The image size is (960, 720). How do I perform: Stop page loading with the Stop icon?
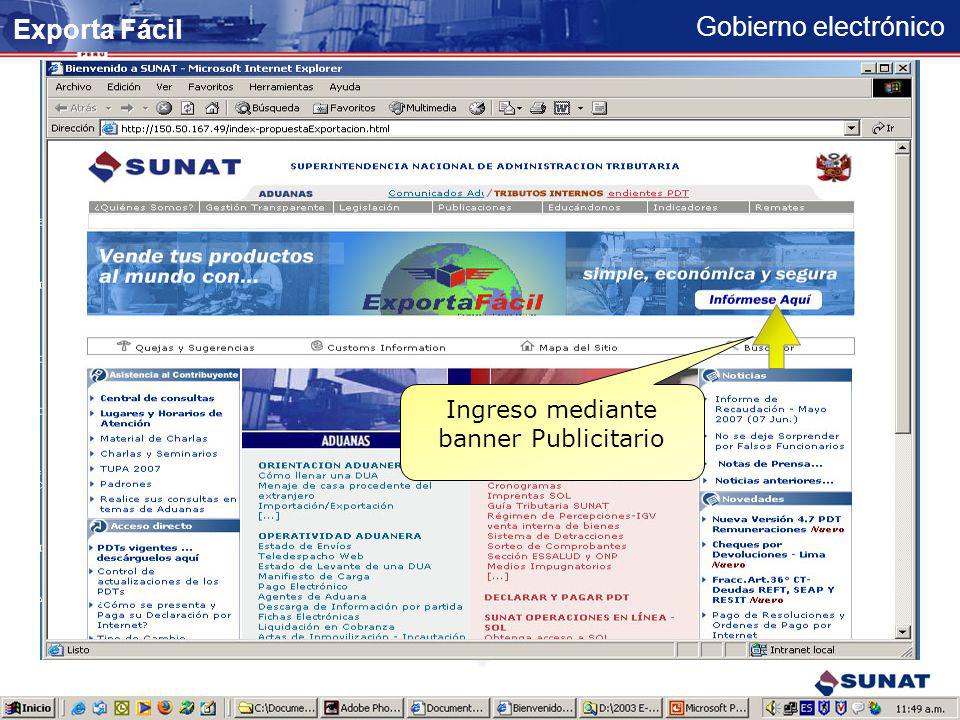pos(163,108)
